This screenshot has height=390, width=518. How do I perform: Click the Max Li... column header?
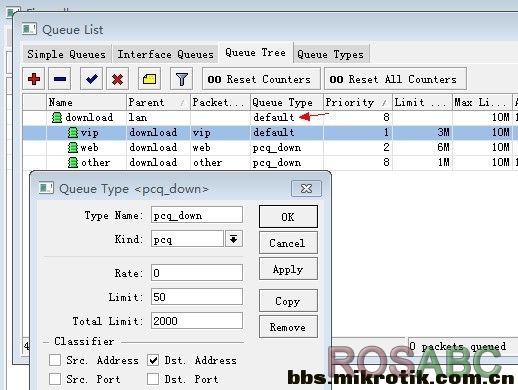[x=482, y=102]
